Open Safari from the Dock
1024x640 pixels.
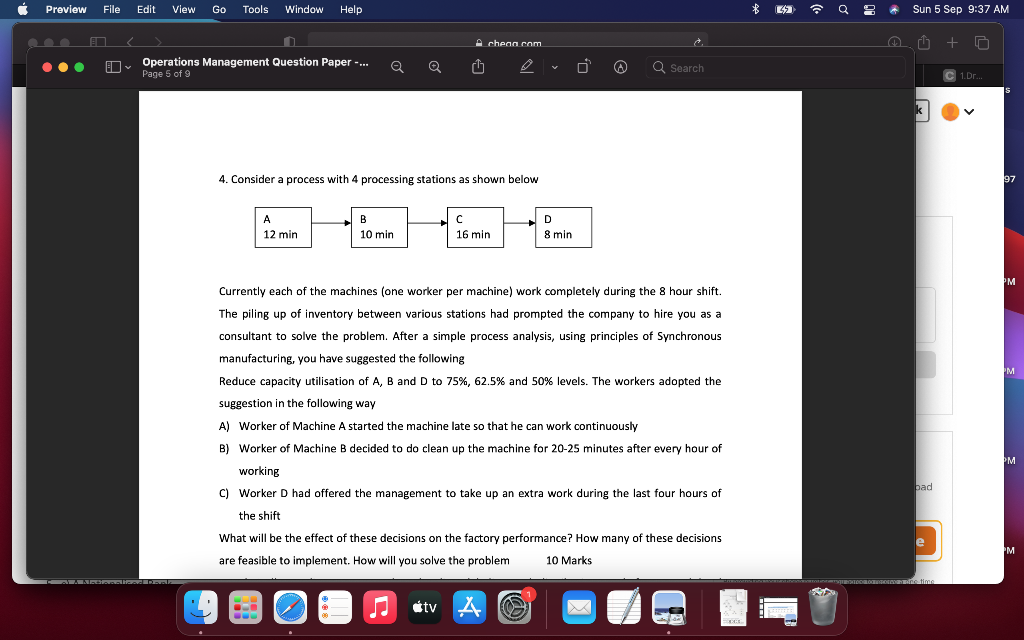tap(290, 607)
